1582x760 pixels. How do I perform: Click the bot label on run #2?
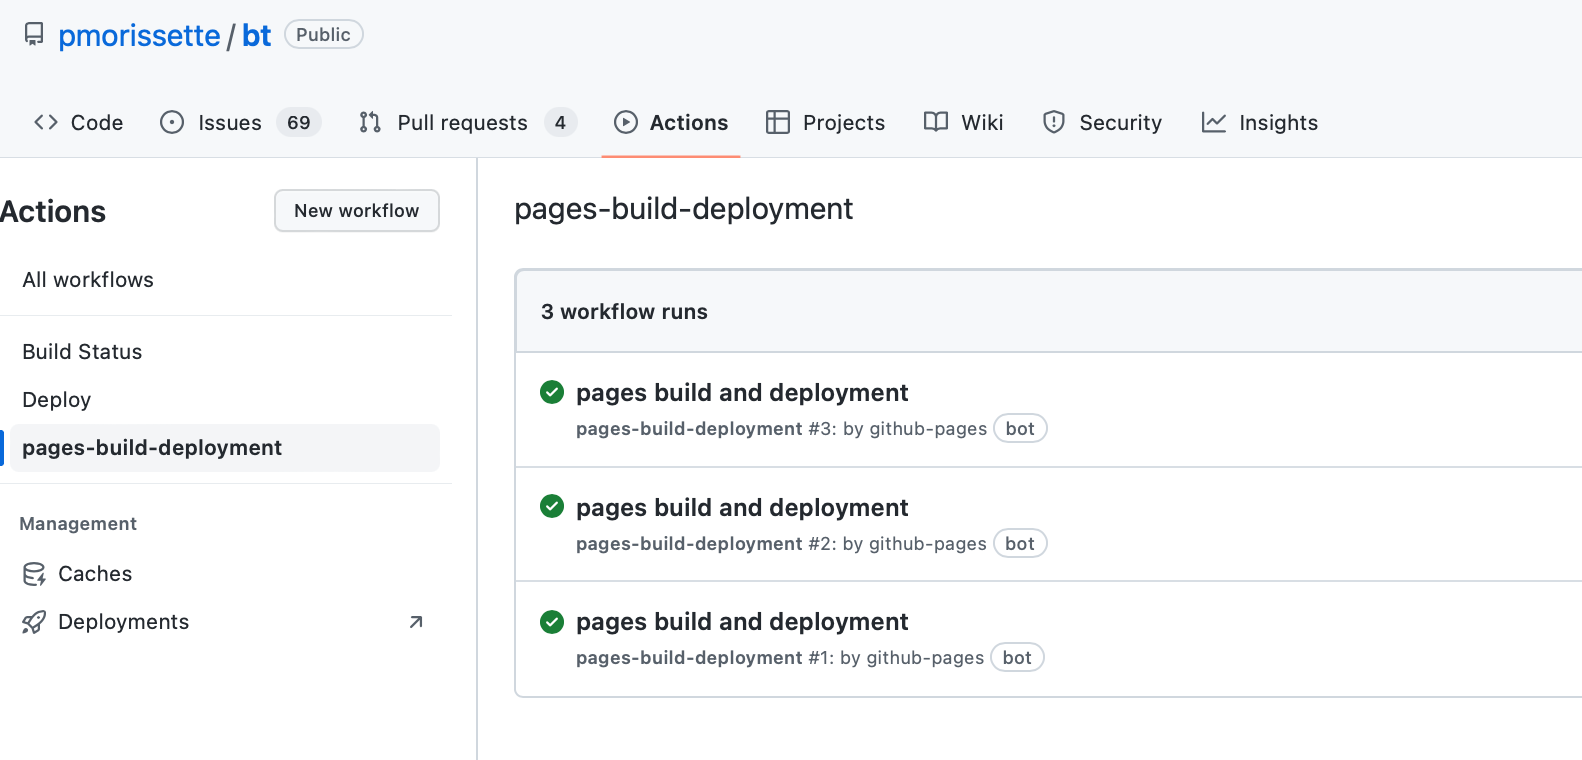click(1020, 543)
